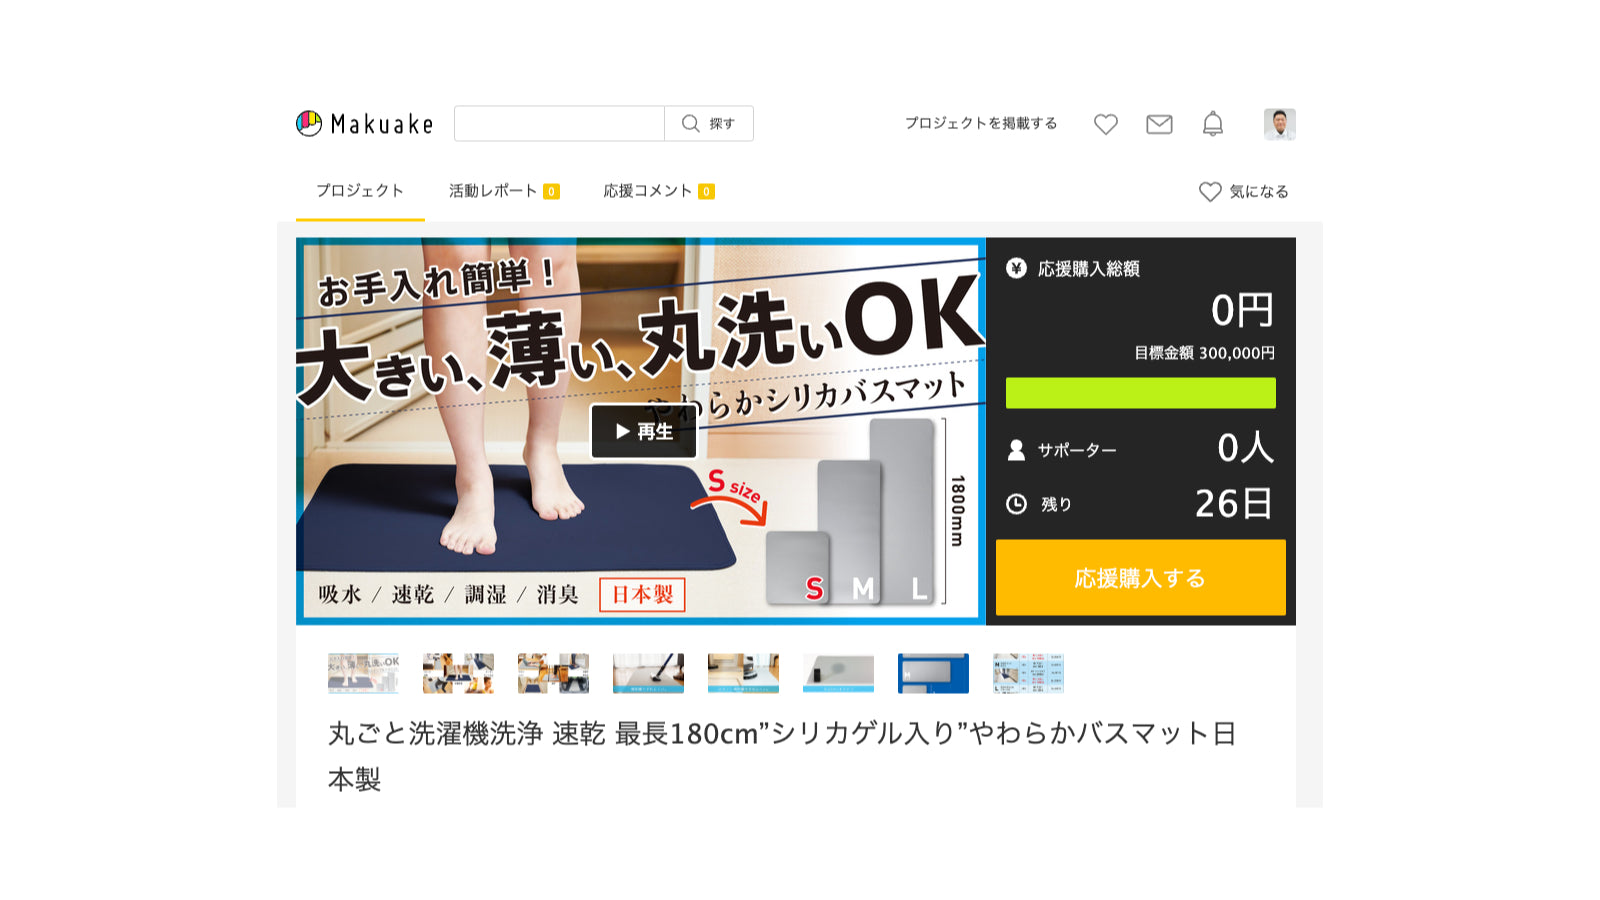
Task: Click the 目標金額 300,000円 text
Action: click(x=1205, y=353)
